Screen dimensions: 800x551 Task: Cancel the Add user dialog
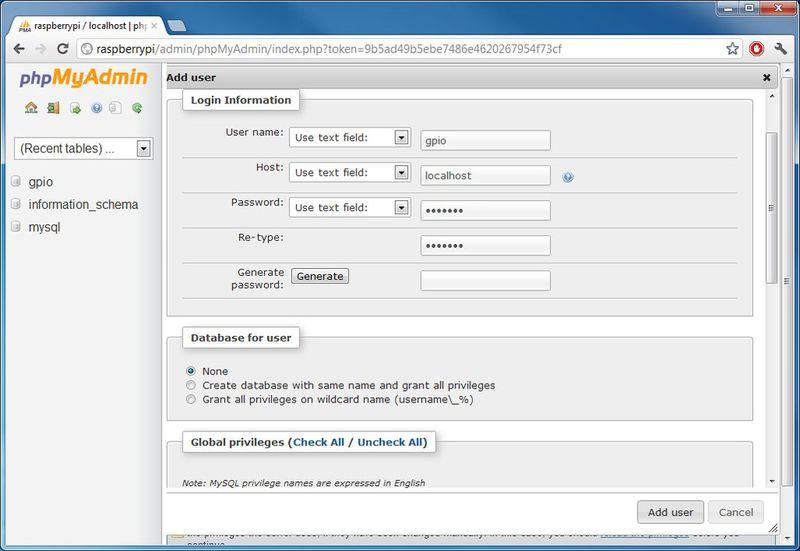(x=736, y=512)
